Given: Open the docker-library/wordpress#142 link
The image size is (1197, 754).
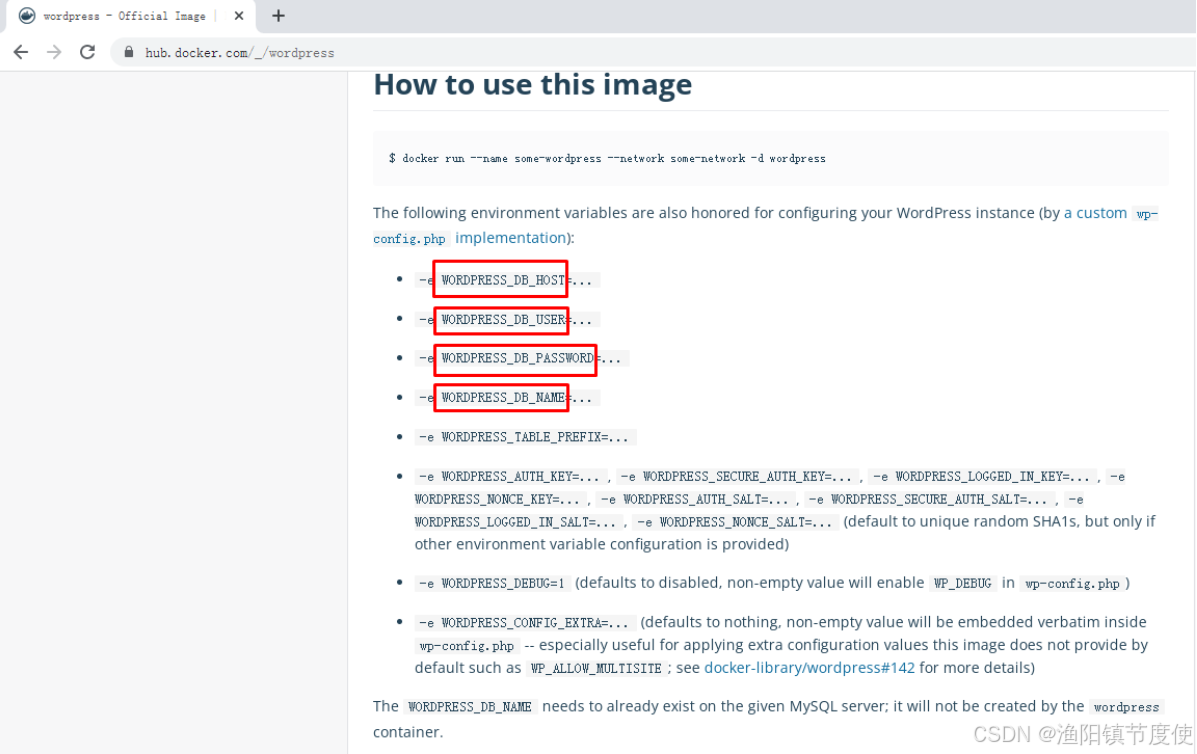Looking at the screenshot, I should [x=809, y=668].
